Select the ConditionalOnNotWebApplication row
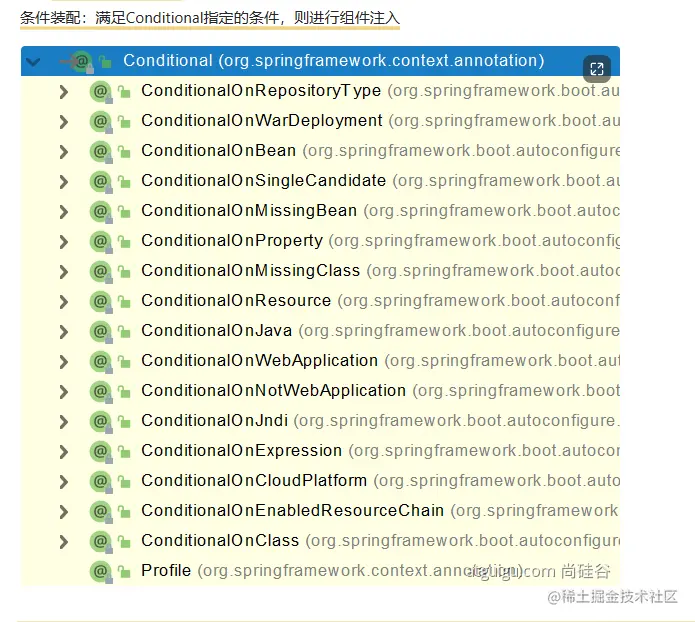Viewport: 695px width, 622px height. [x=320, y=391]
